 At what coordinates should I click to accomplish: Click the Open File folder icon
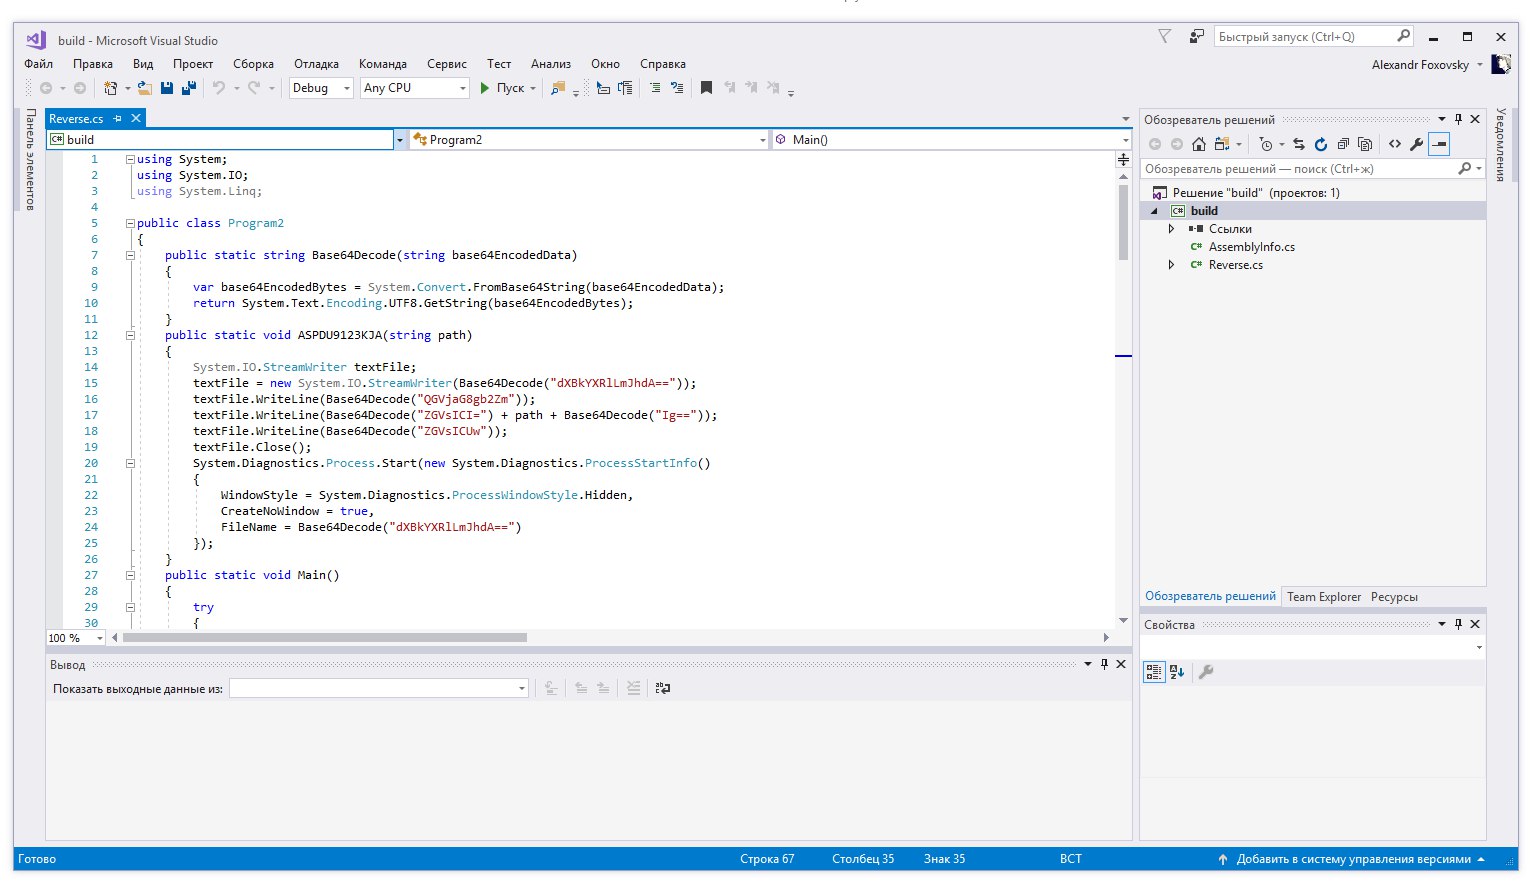(145, 88)
